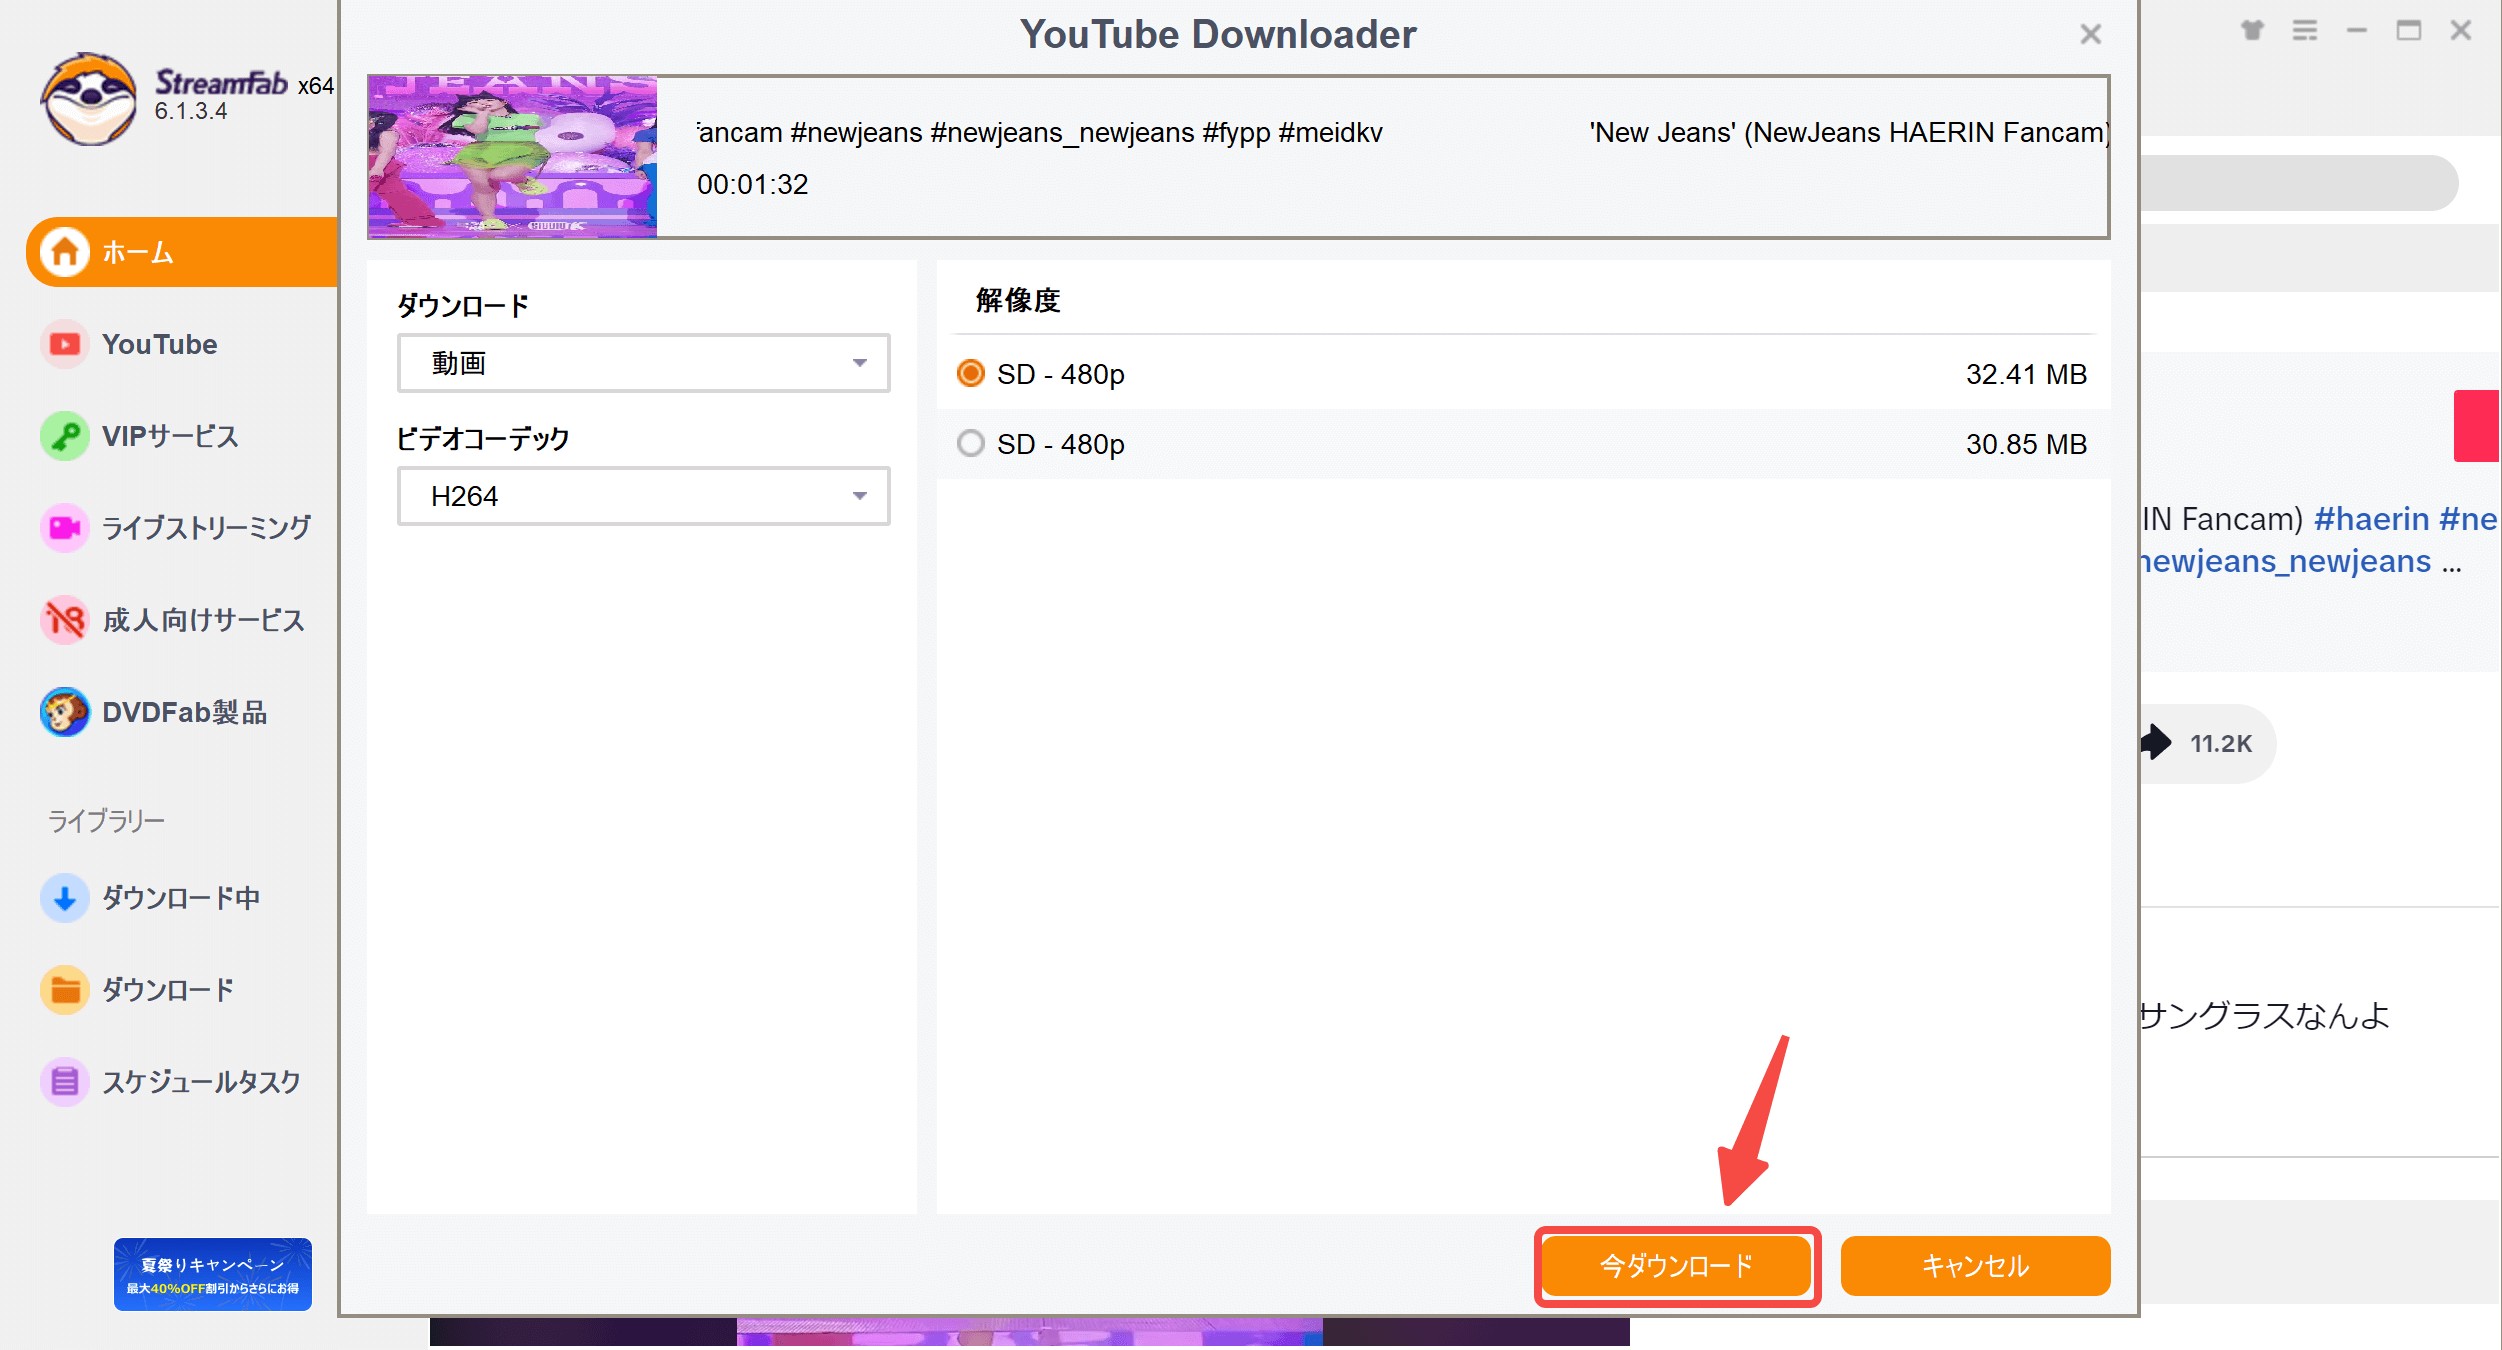
Task: Click the home house icon
Action: click(65, 252)
